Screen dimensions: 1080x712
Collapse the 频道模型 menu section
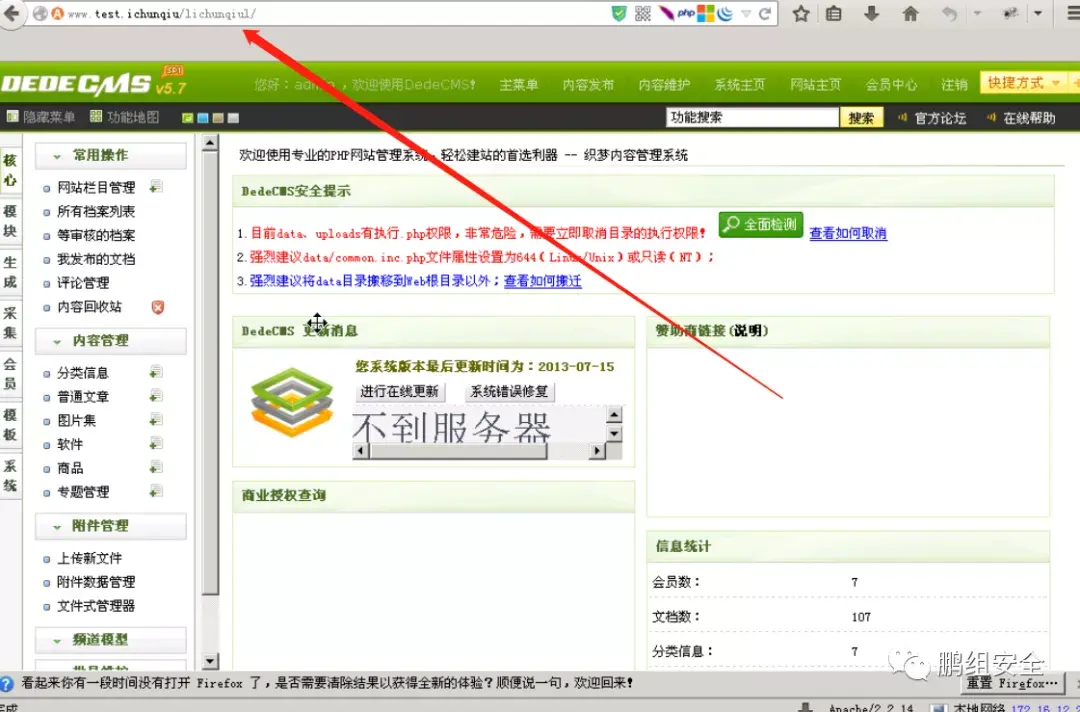click(111, 640)
